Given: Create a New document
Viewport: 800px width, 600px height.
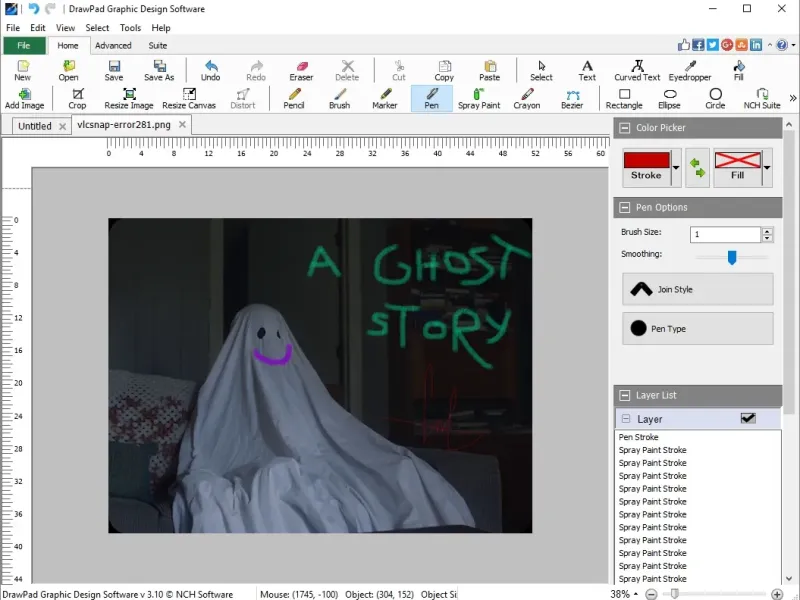Looking at the screenshot, I should tap(22, 70).
